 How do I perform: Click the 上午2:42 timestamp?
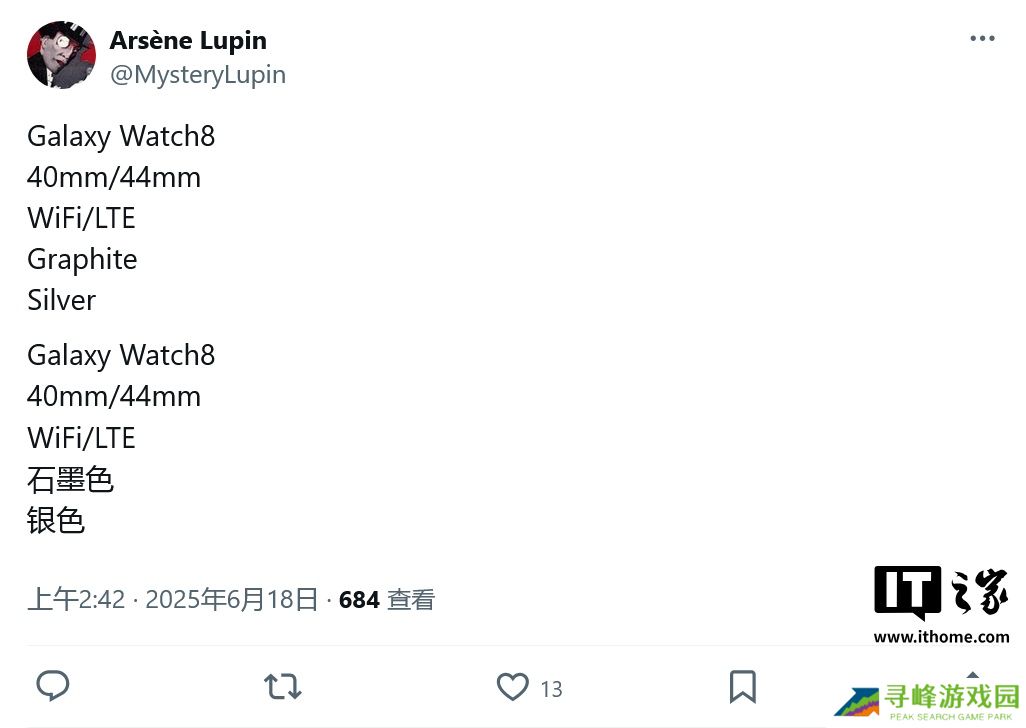point(76,600)
